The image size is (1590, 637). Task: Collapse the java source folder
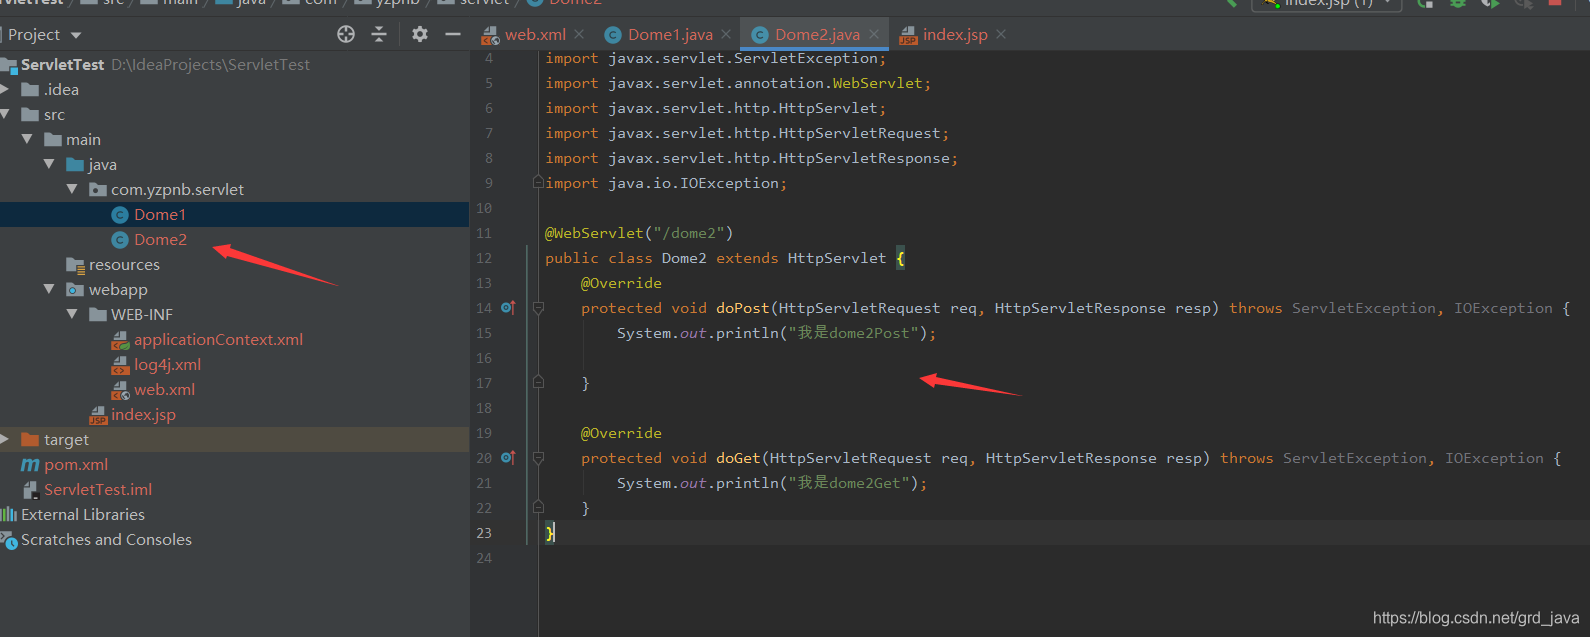pos(49,164)
